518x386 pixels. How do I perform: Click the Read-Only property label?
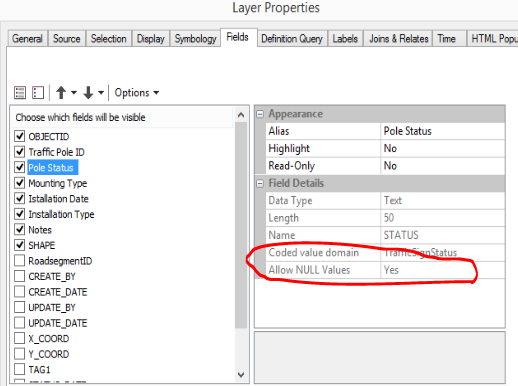click(292, 166)
